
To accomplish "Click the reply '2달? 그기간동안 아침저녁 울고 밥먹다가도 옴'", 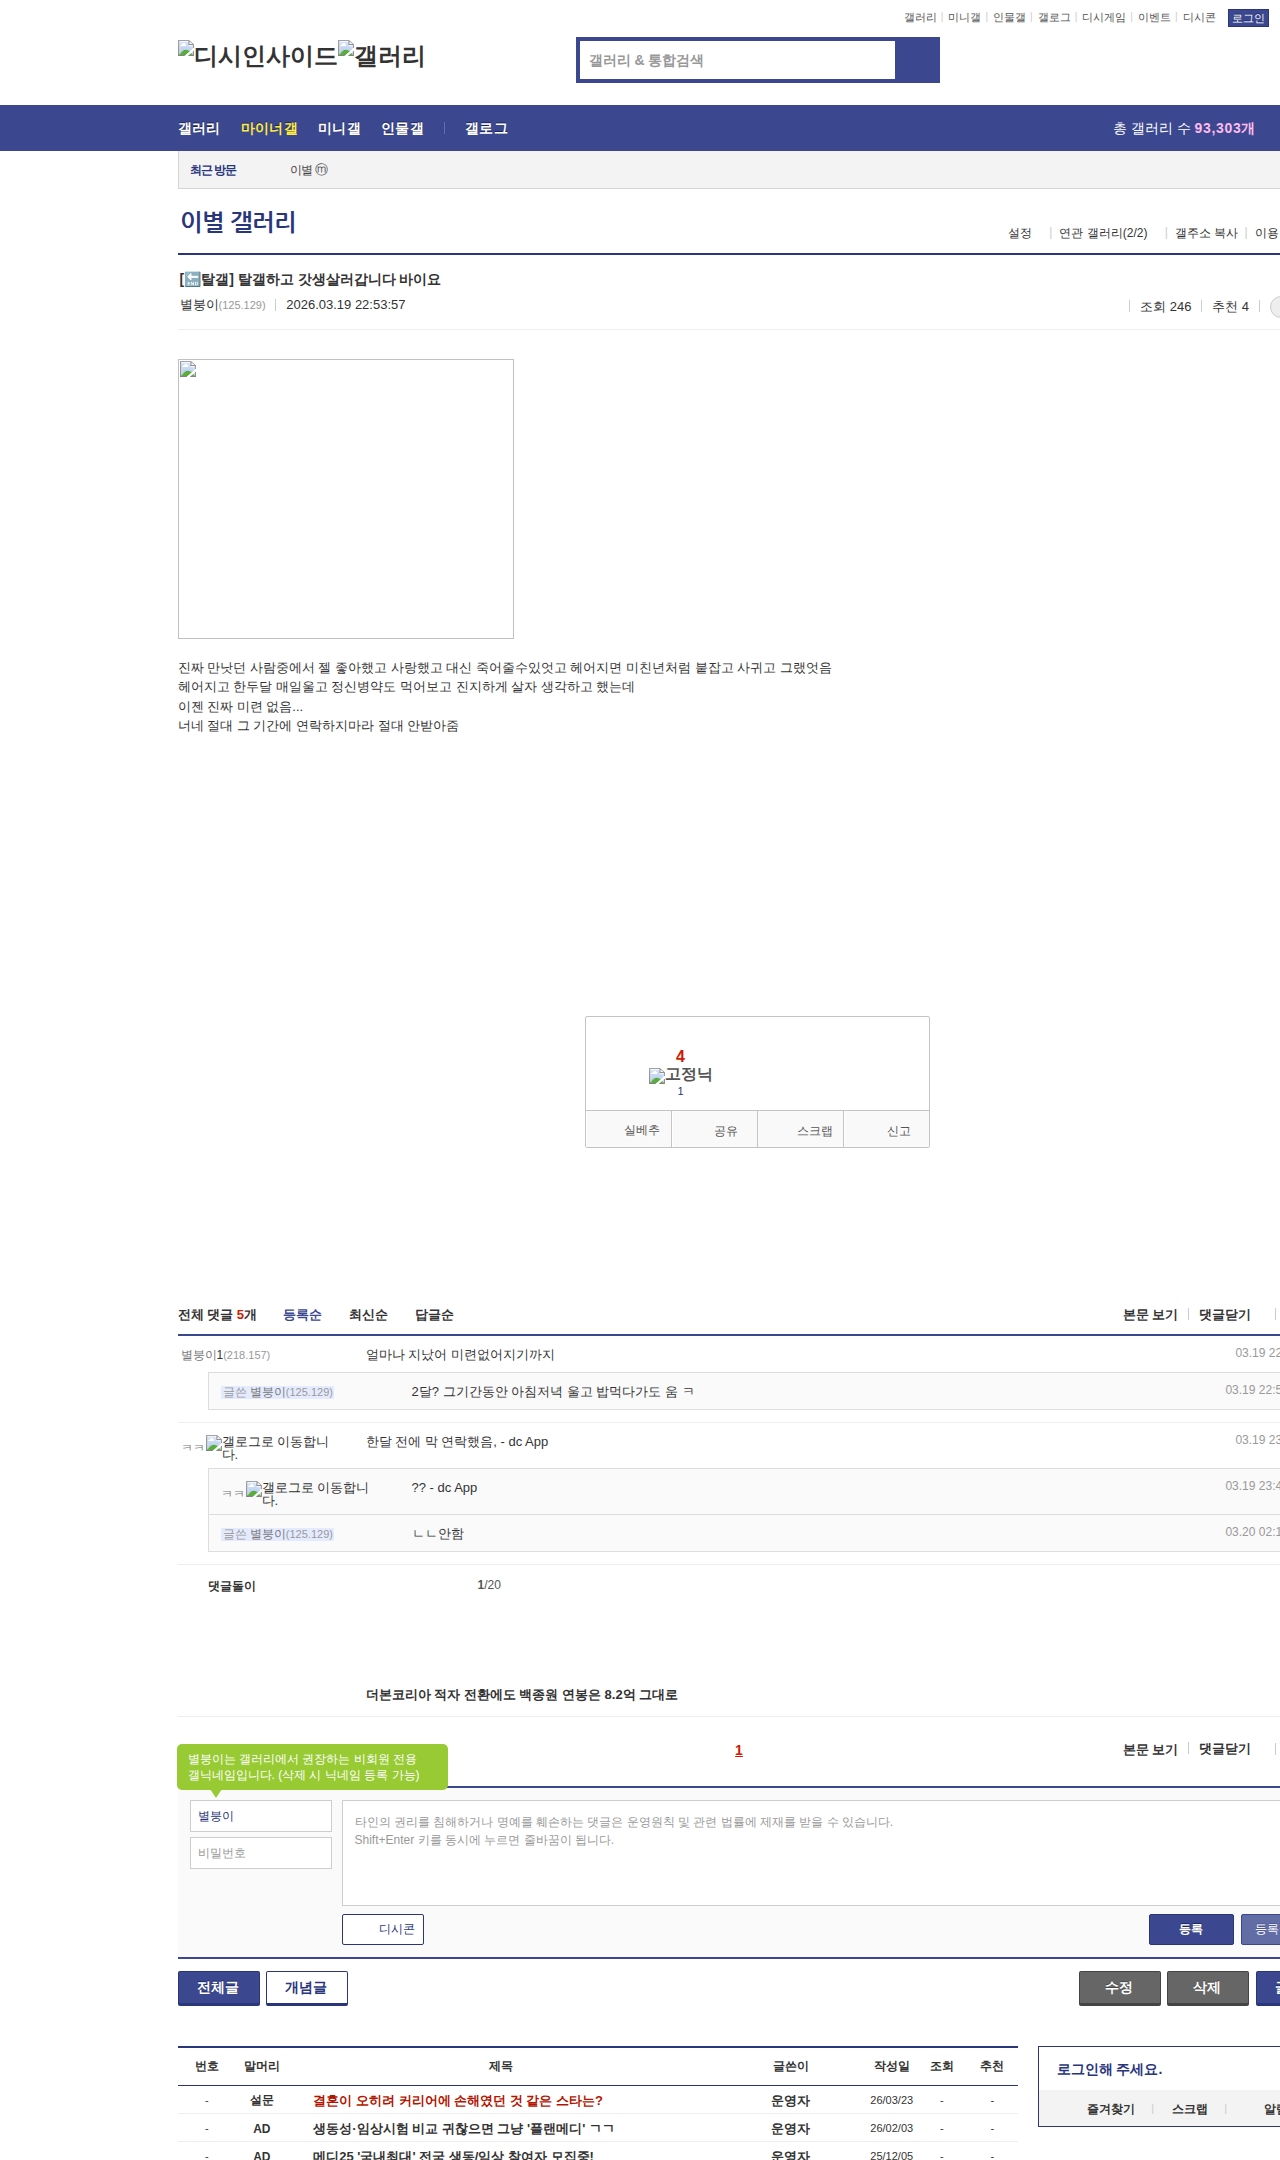I will tap(553, 1392).
